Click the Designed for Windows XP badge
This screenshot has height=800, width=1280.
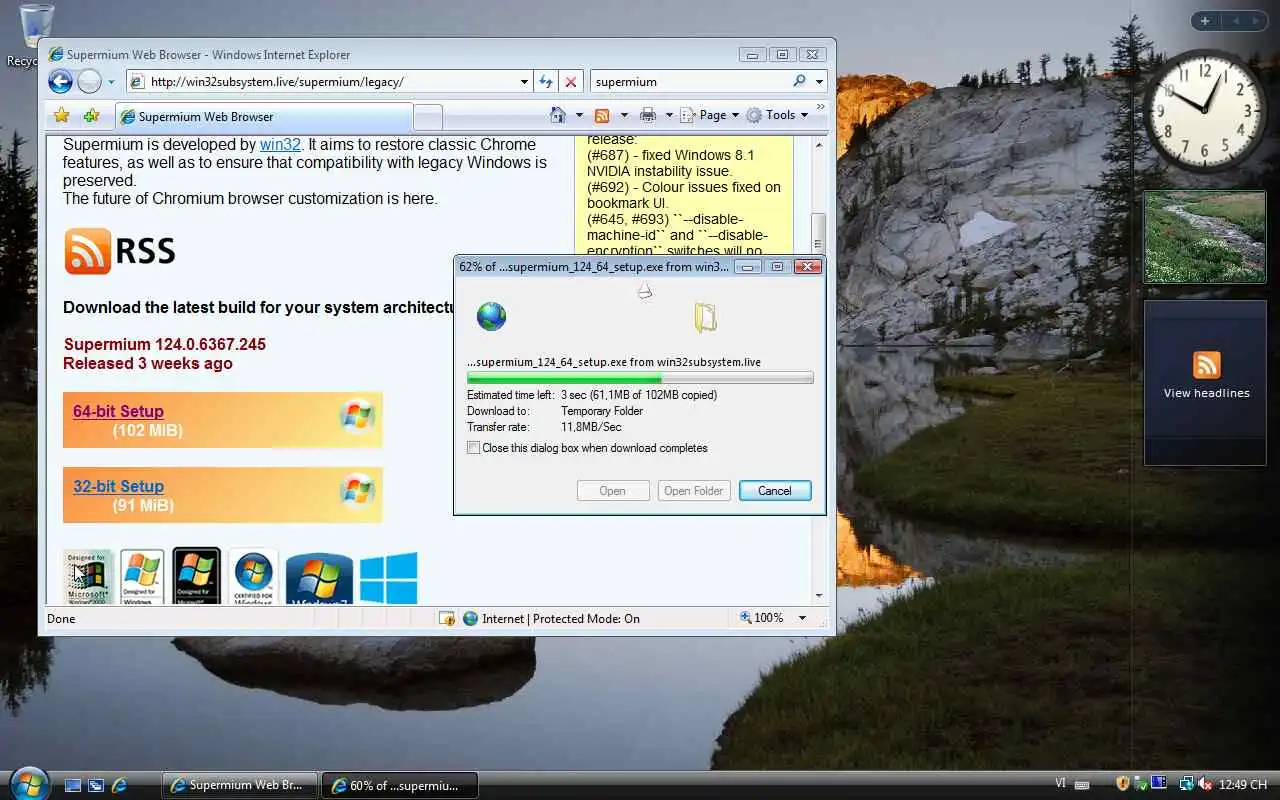click(x=141, y=577)
